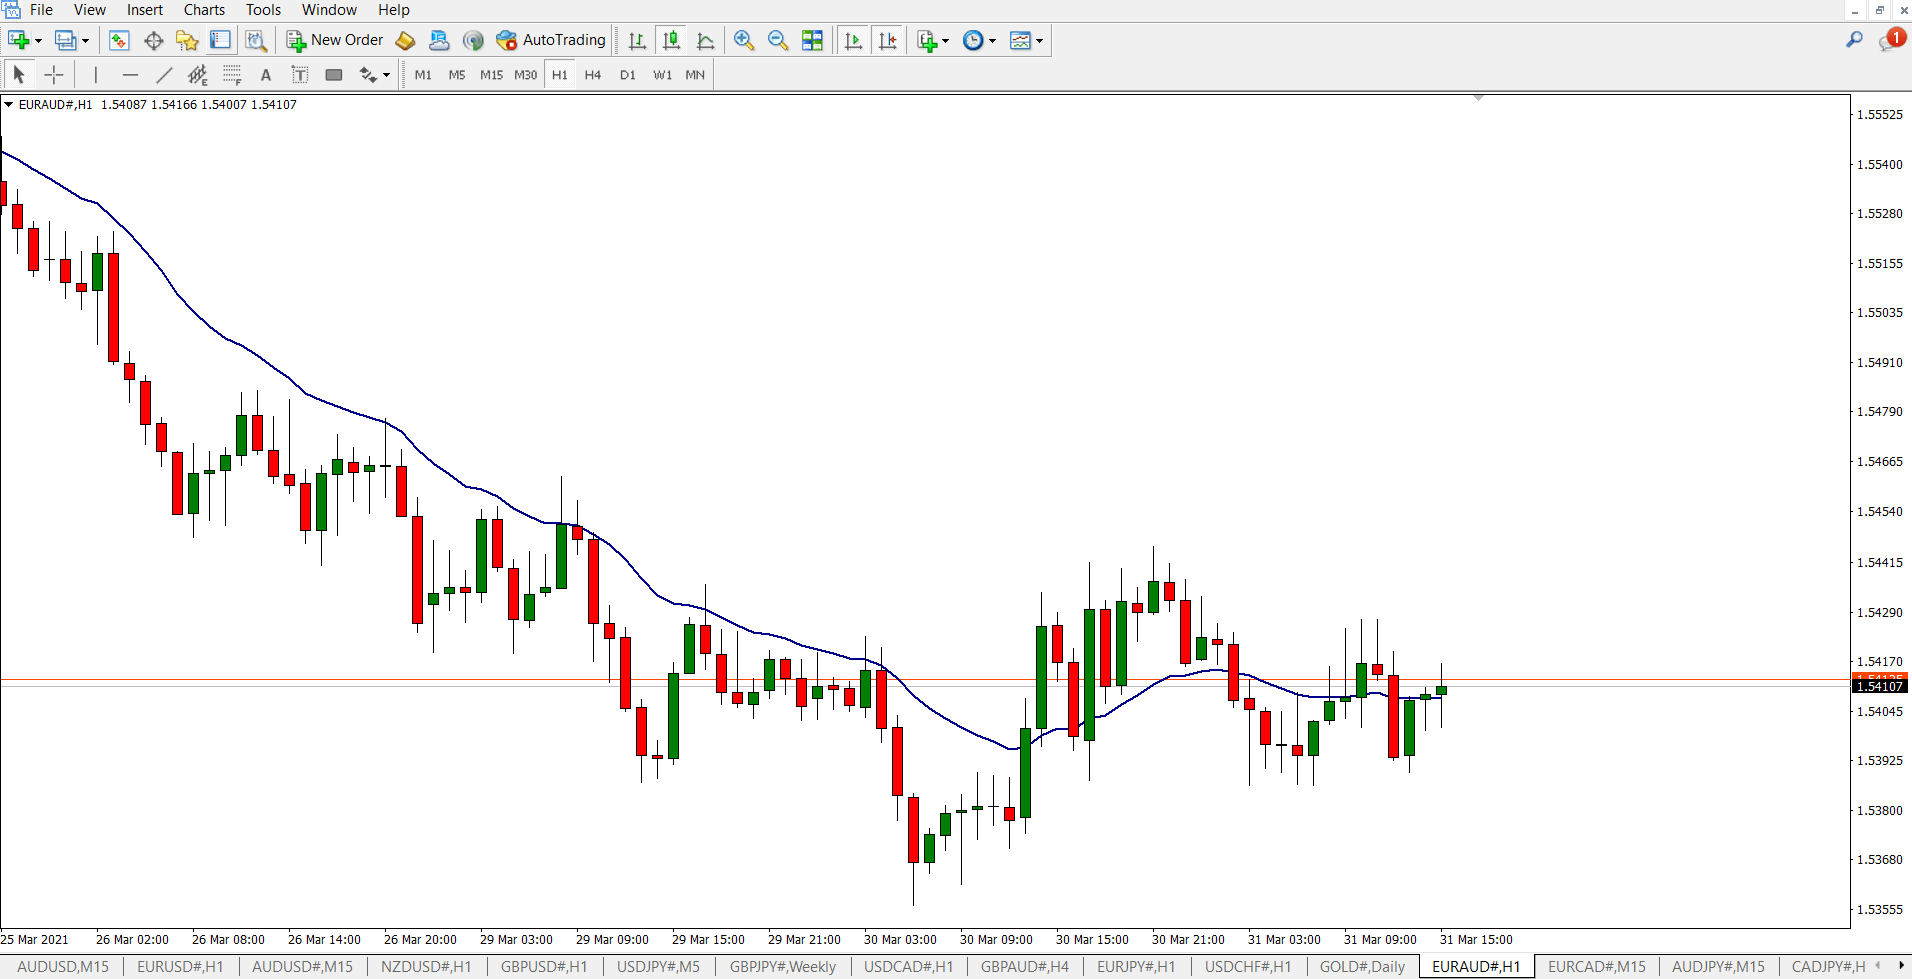Image resolution: width=1912 pixels, height=979 pixels.
Task: Switch to the USDCHF#,H1 chart tab
Action: (1247, 967)
